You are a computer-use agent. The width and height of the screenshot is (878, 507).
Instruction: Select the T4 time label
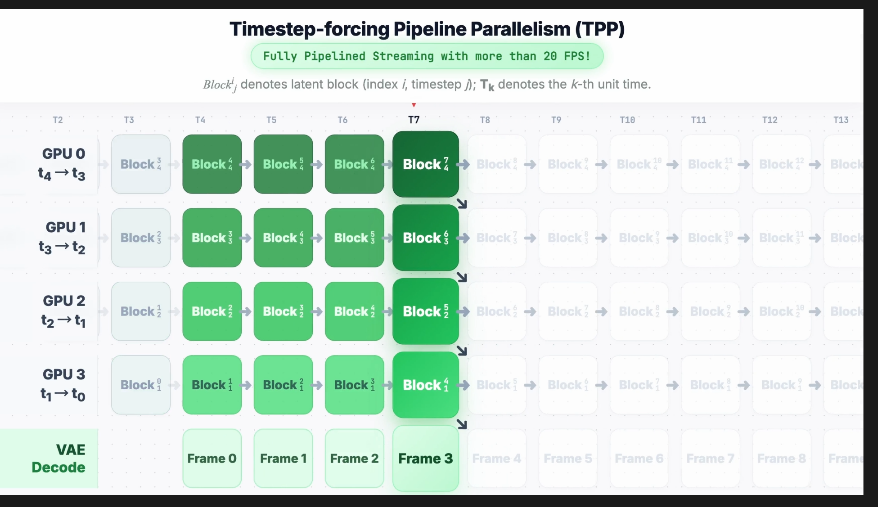click(200, 120)
